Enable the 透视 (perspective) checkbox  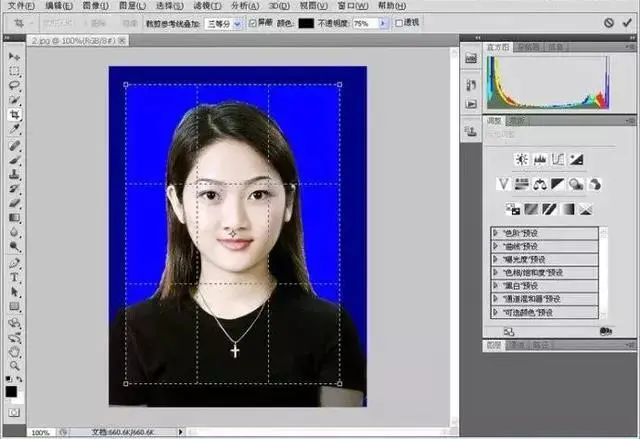[399, 22]
